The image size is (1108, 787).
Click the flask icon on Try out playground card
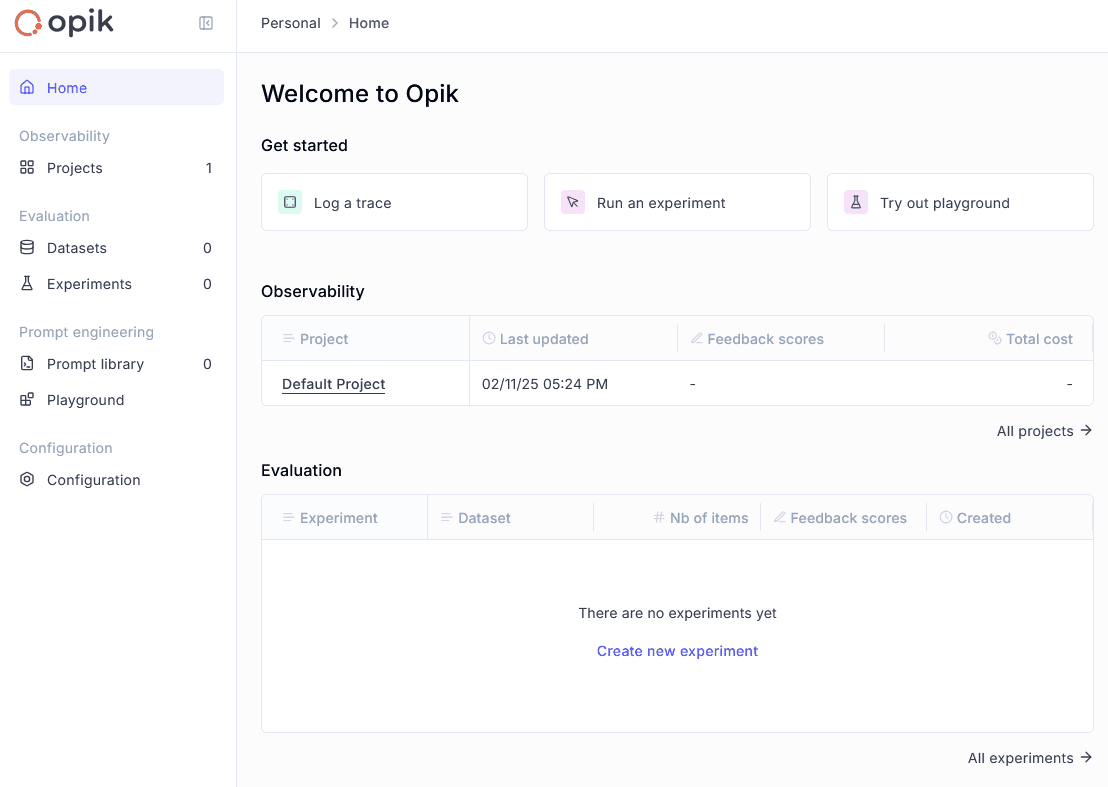(x=856, y=201)
